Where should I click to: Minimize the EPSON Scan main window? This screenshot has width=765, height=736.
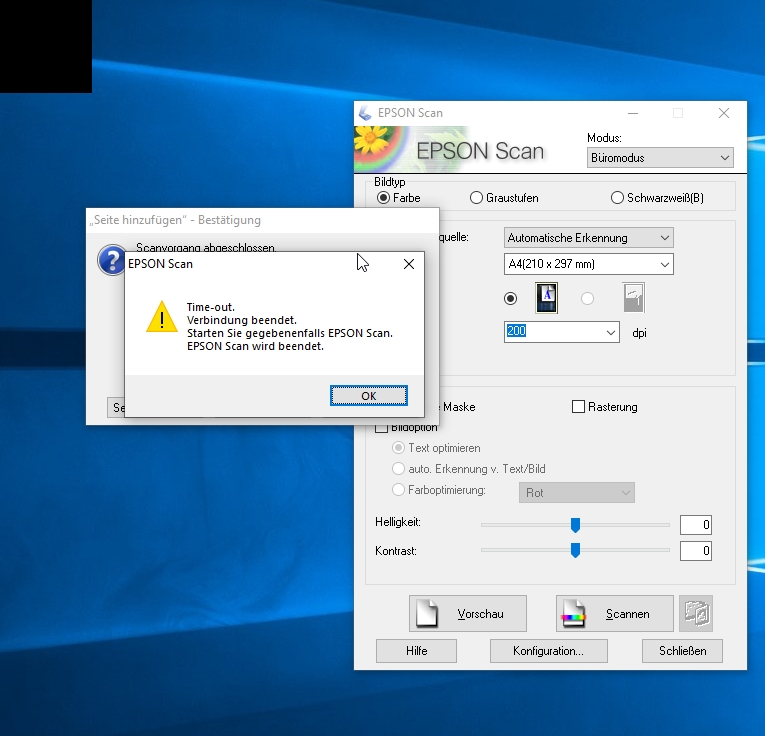(633, 113)
